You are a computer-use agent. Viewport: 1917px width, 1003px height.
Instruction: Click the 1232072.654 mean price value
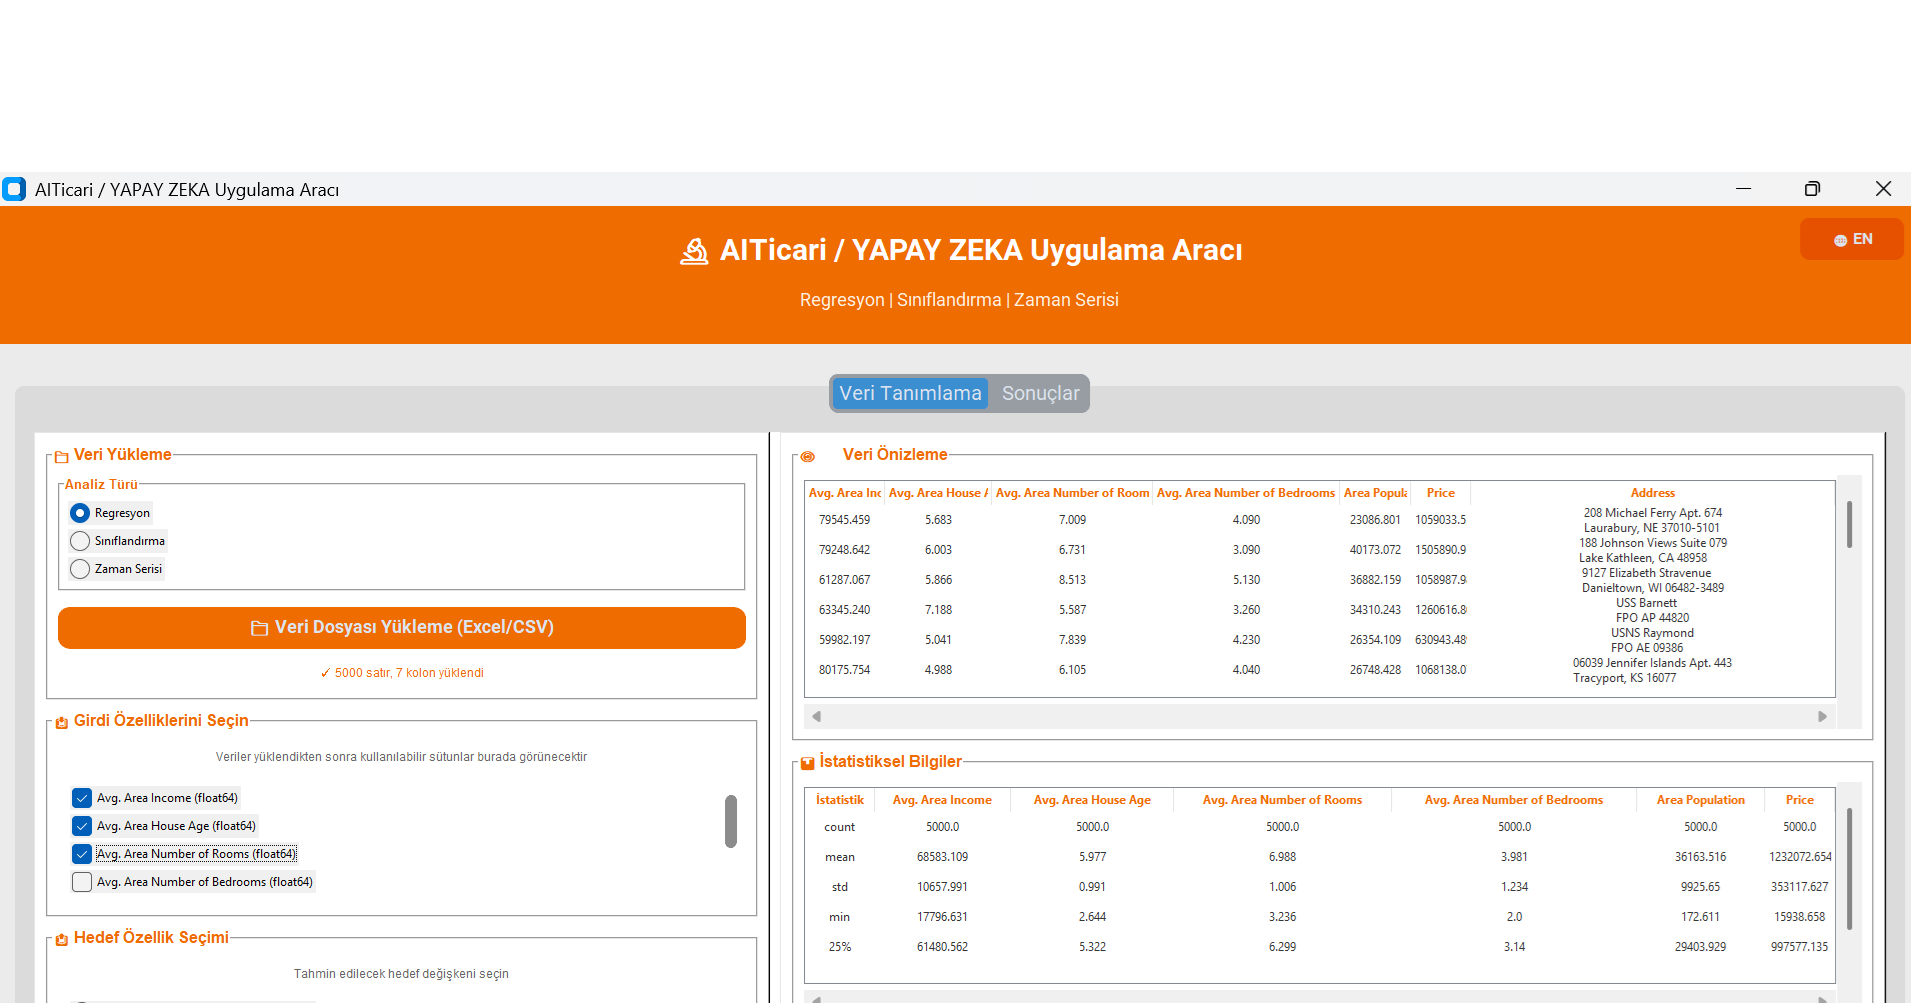[1800, 857]
